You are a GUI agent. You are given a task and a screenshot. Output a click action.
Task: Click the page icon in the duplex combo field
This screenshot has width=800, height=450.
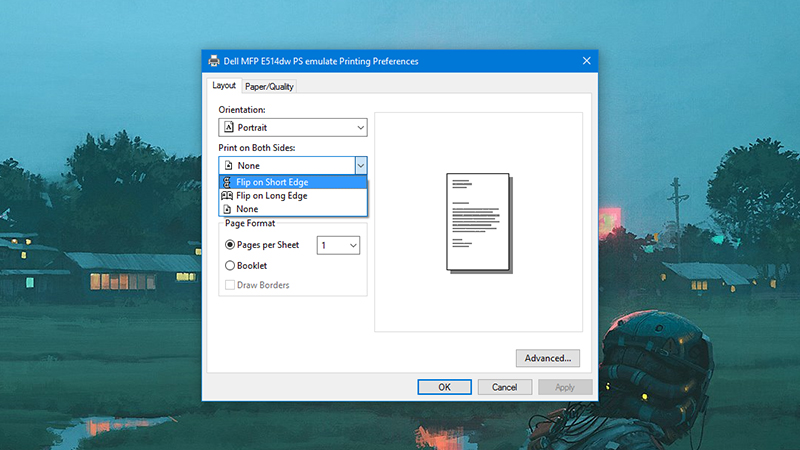pos(229,165)
